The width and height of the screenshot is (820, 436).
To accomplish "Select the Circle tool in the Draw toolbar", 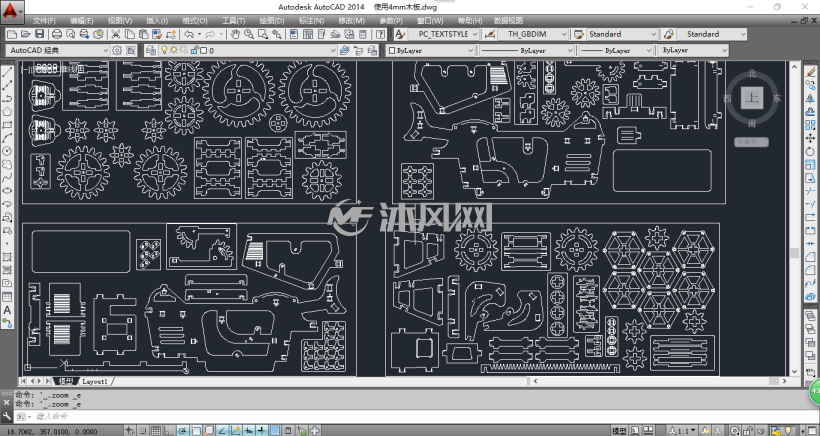I will click(7, 151).
